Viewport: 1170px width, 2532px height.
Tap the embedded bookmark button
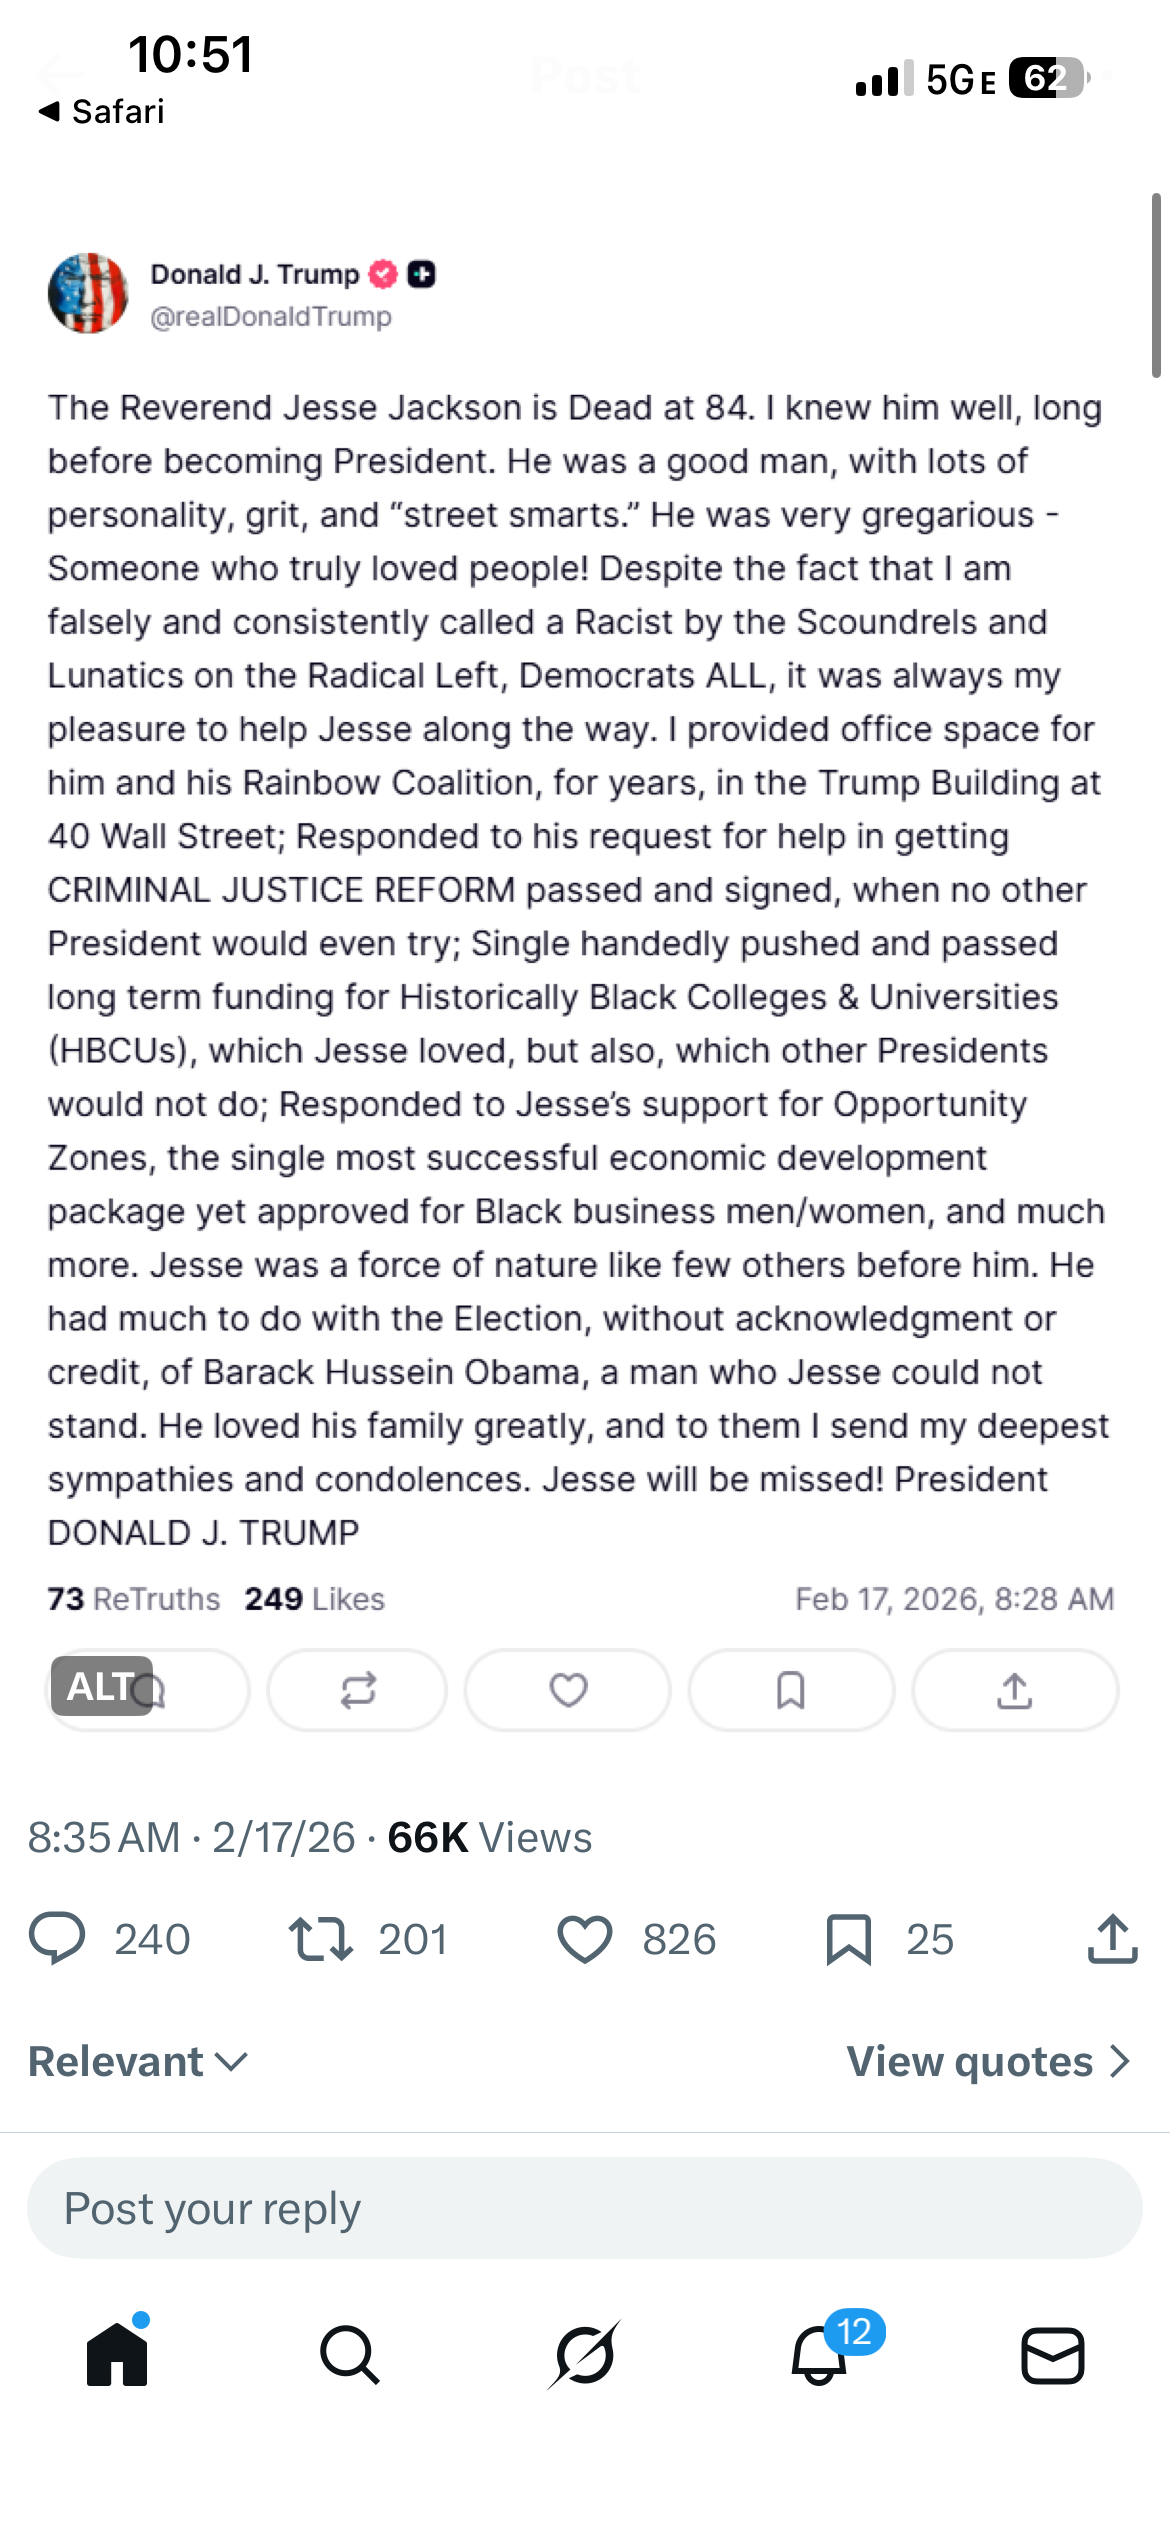click(791, 1690)
